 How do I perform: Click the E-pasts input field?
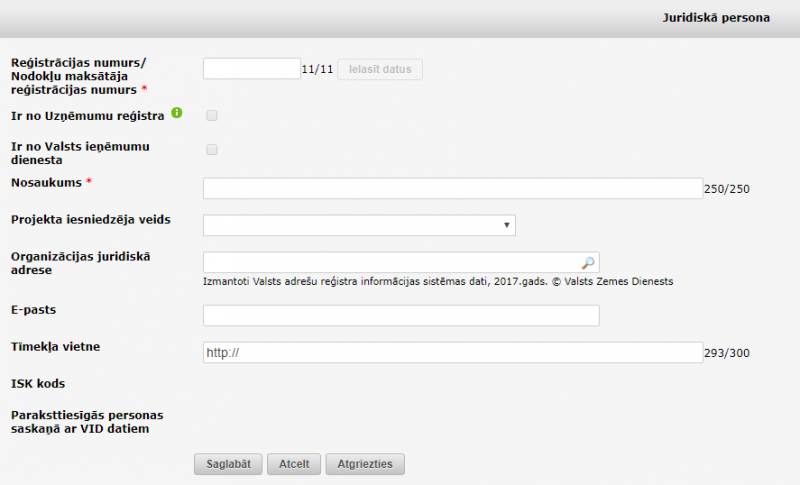[x=400, y=316]
